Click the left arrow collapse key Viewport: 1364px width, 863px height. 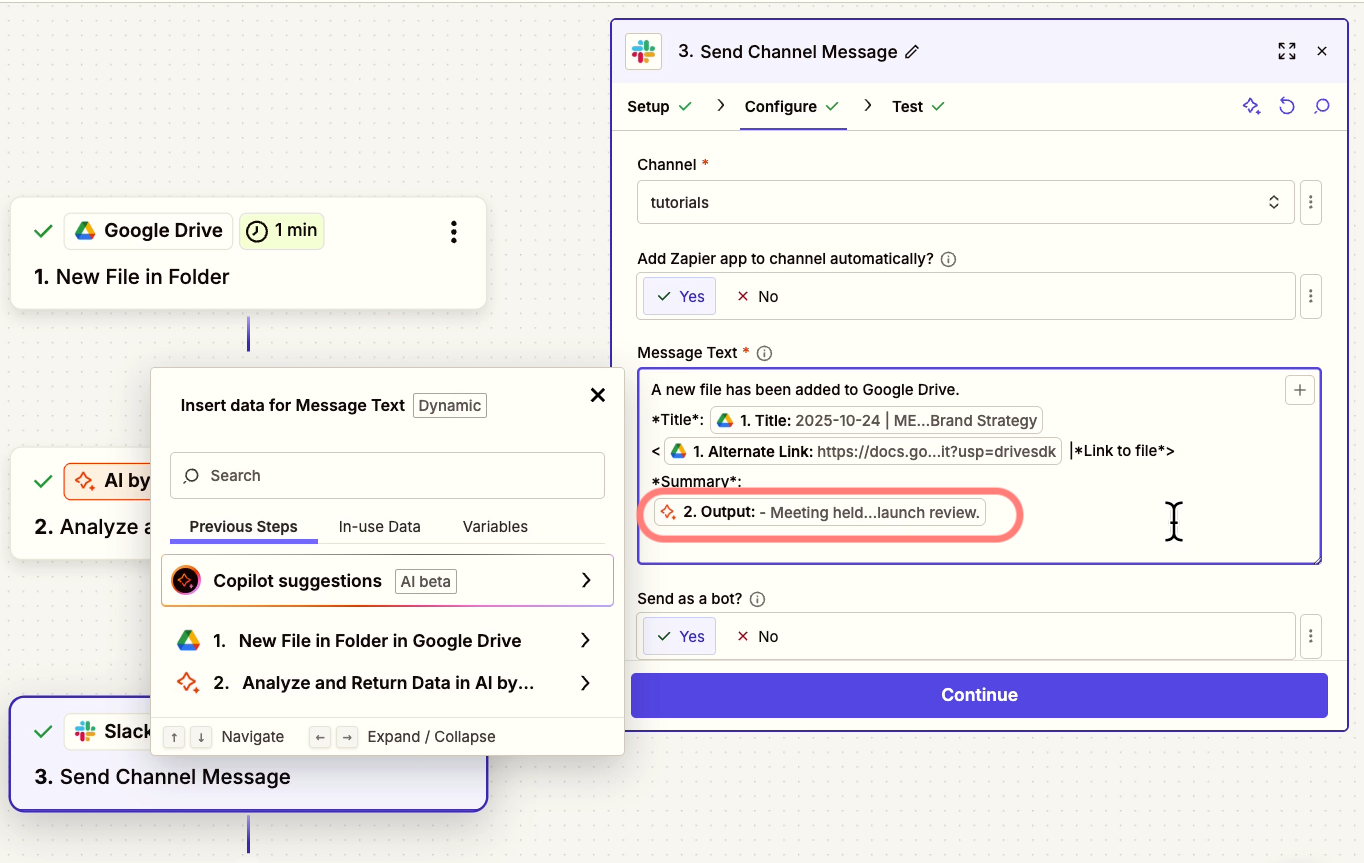[320, 737]
